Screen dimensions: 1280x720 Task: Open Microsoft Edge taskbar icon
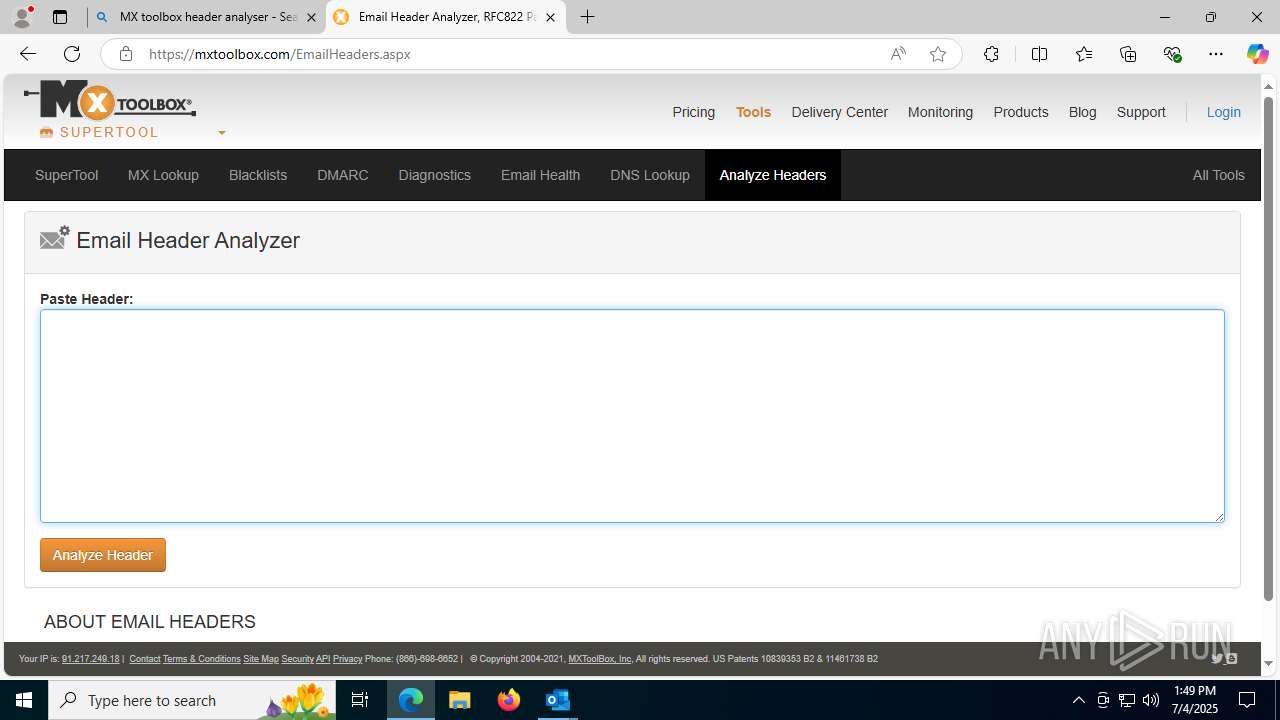(x=411, y=700)
